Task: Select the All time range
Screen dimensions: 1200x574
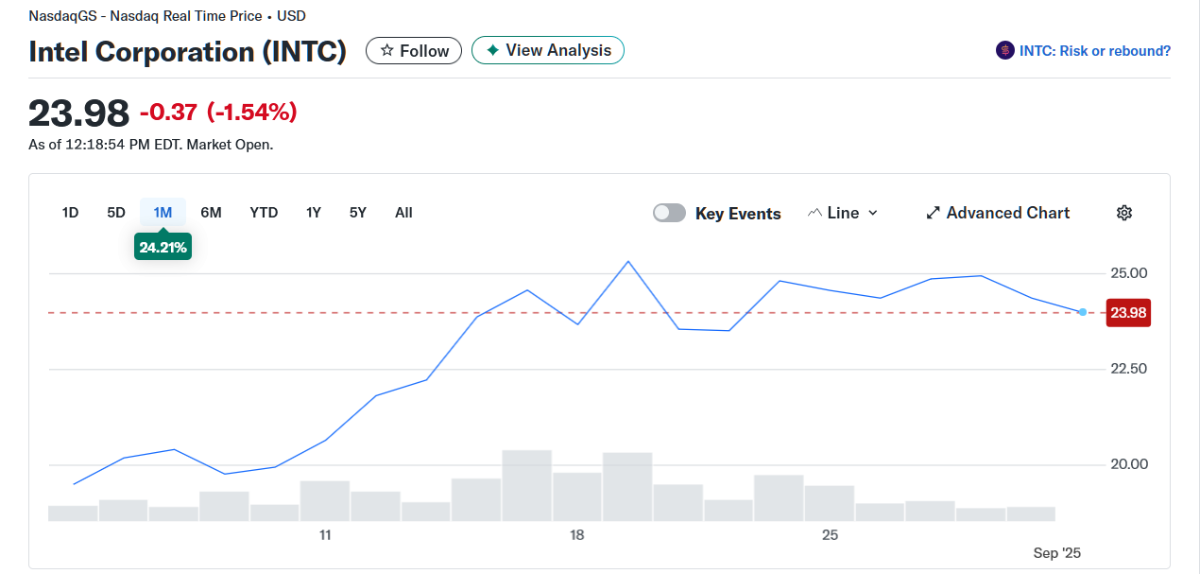Action: [x=403, y=212]
